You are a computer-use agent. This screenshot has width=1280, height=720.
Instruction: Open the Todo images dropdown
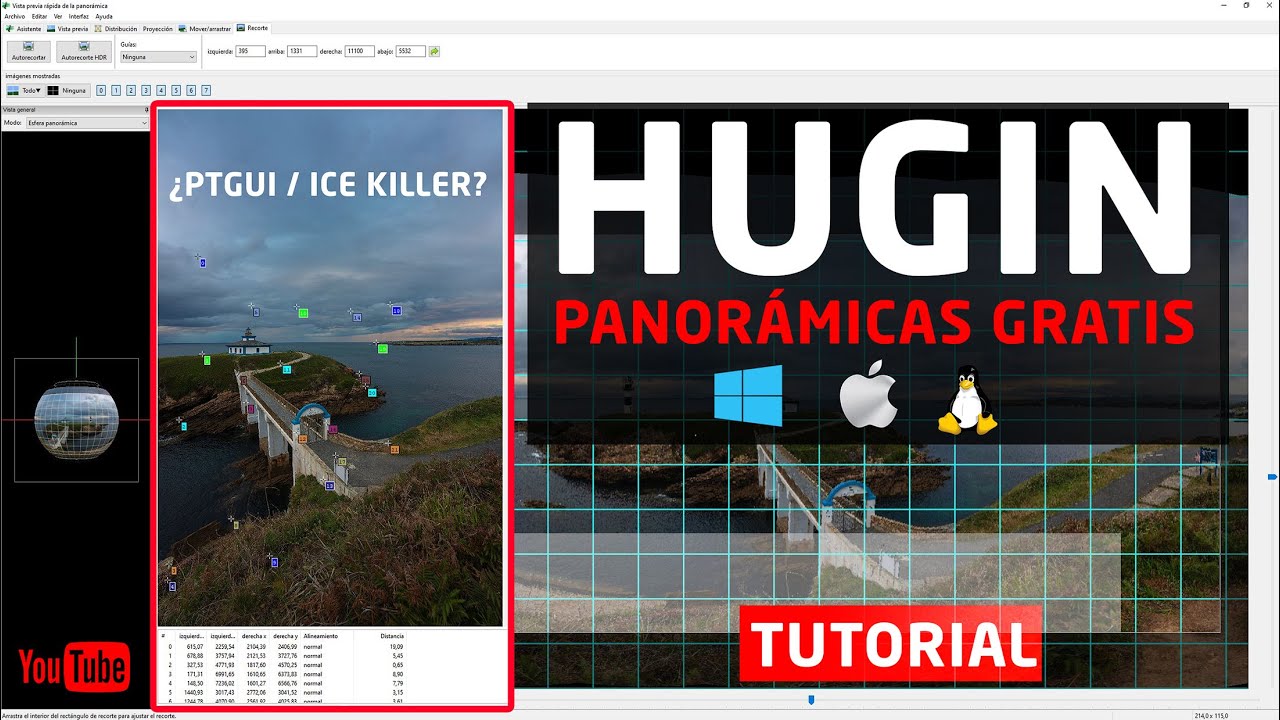tap(24, 90)
